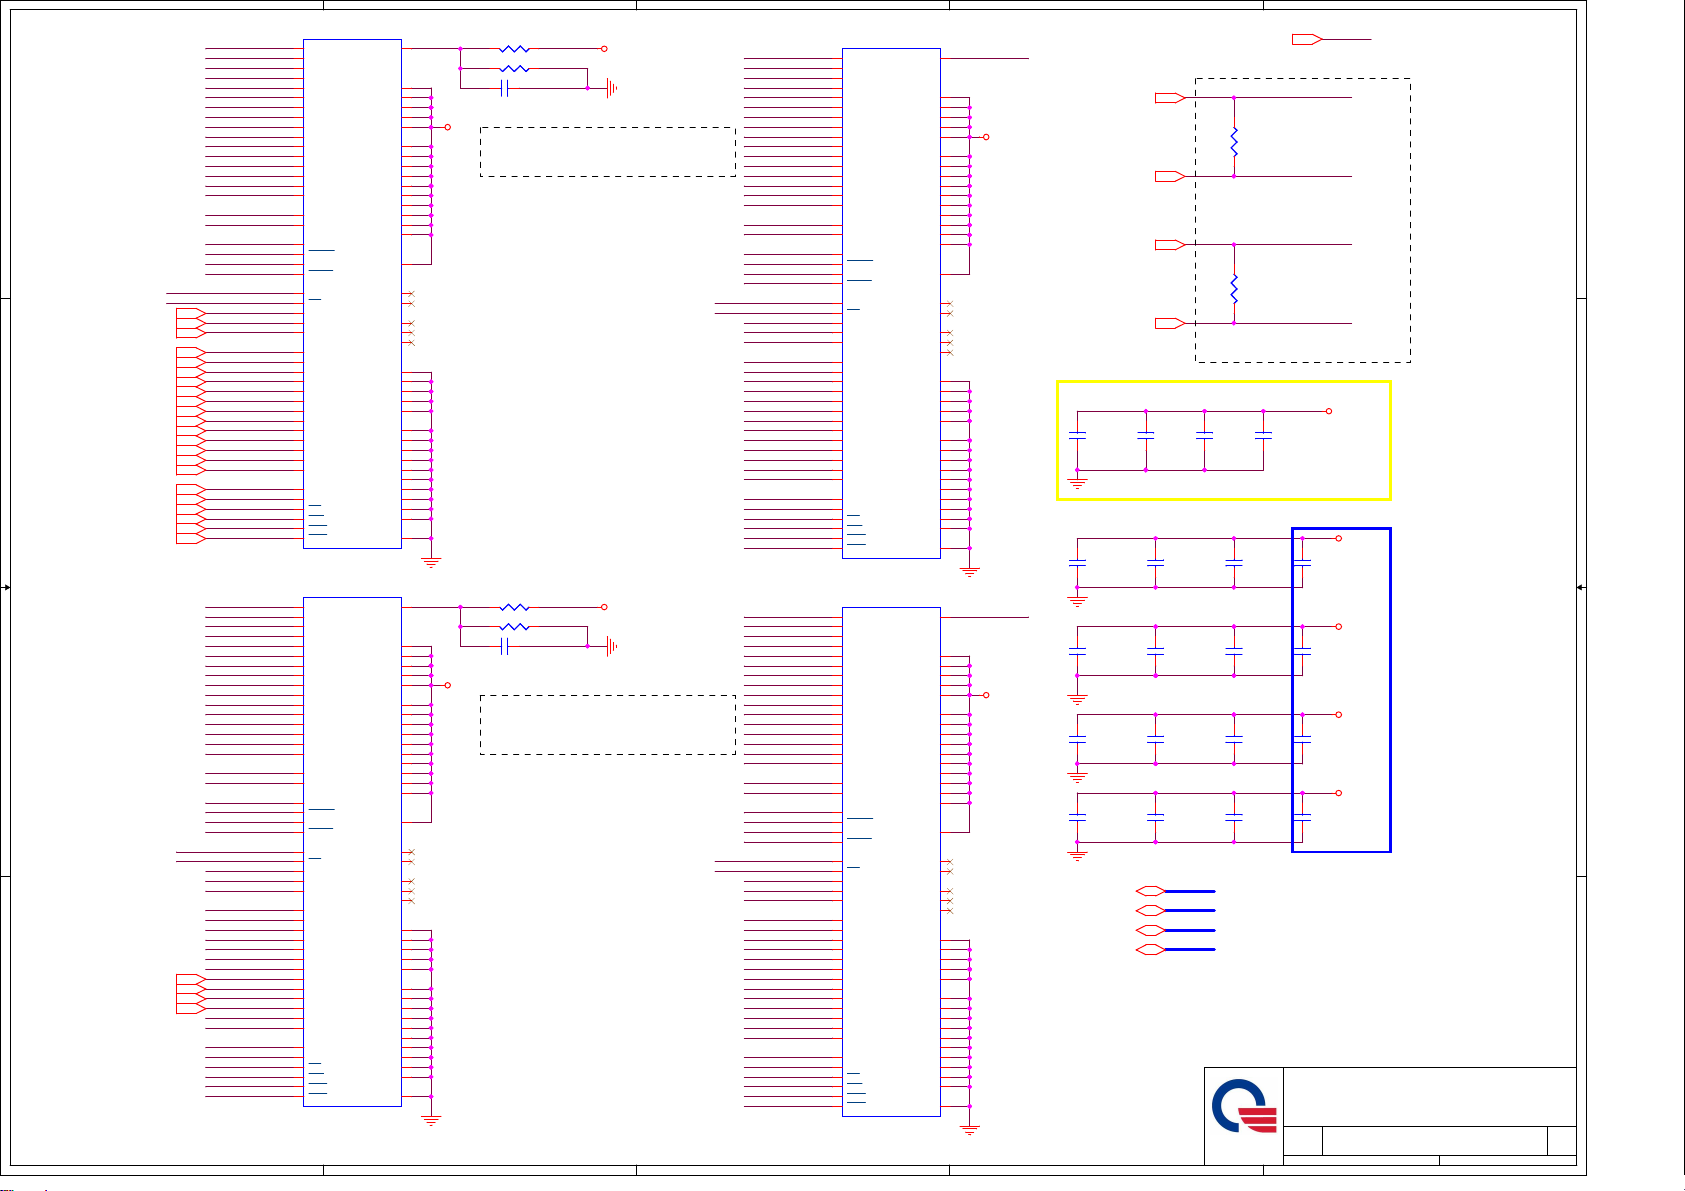Click the ground symbol inside the yellow-outlined capacitor group
Image resolution: width=1685 pixels, height=1191 pixels.
(x=1077, y=482)
